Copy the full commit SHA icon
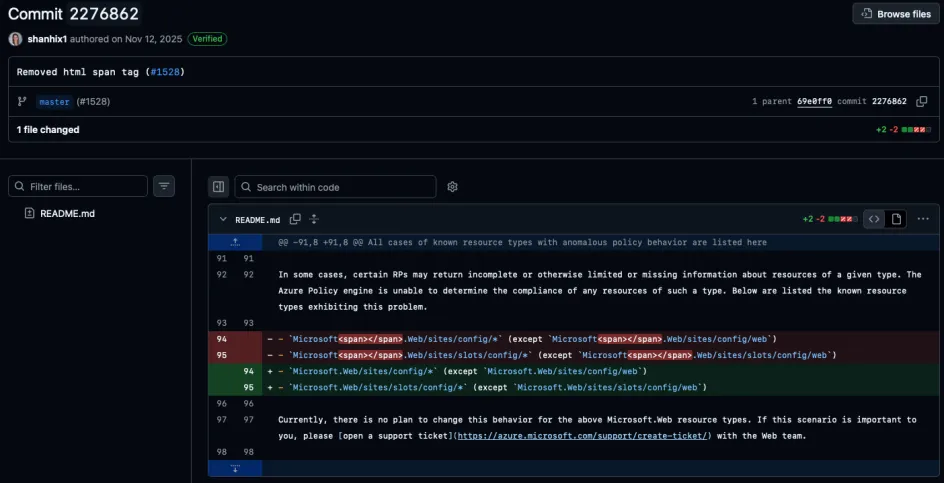The width and height of the screenshot is (944, 483). click(922, 101)
